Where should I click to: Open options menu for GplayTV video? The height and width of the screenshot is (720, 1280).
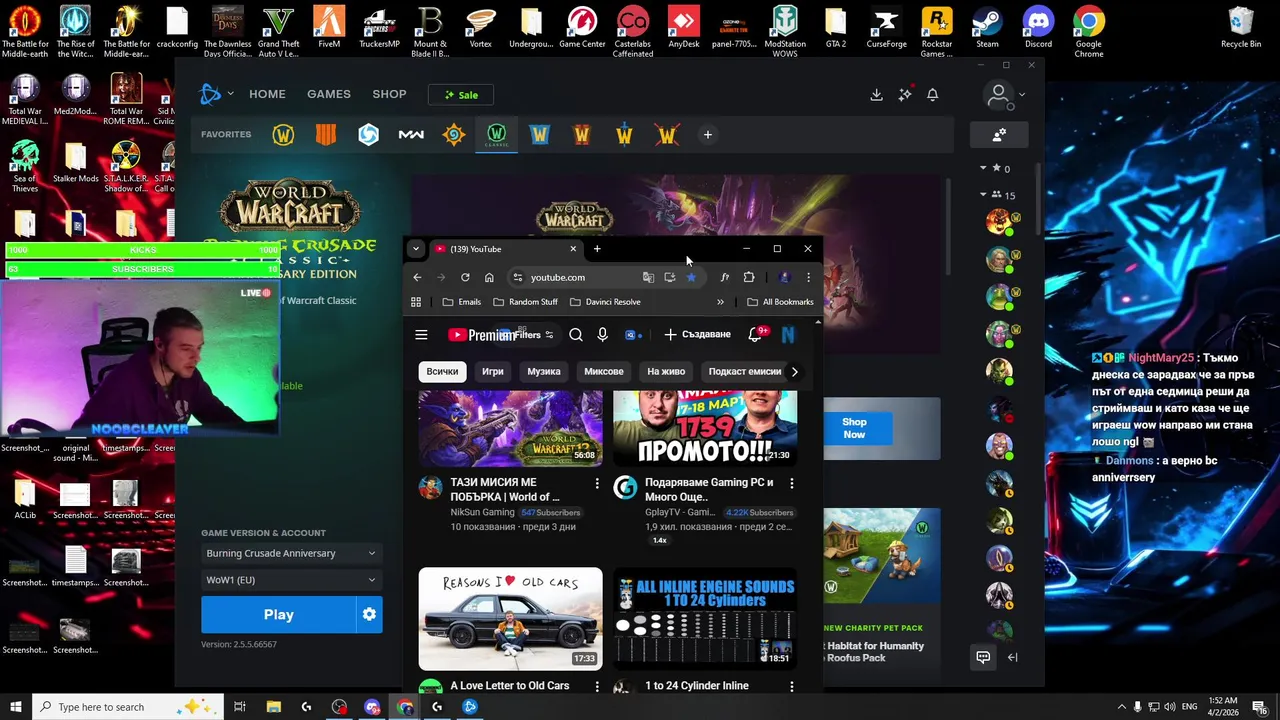[x=791, y=484]
